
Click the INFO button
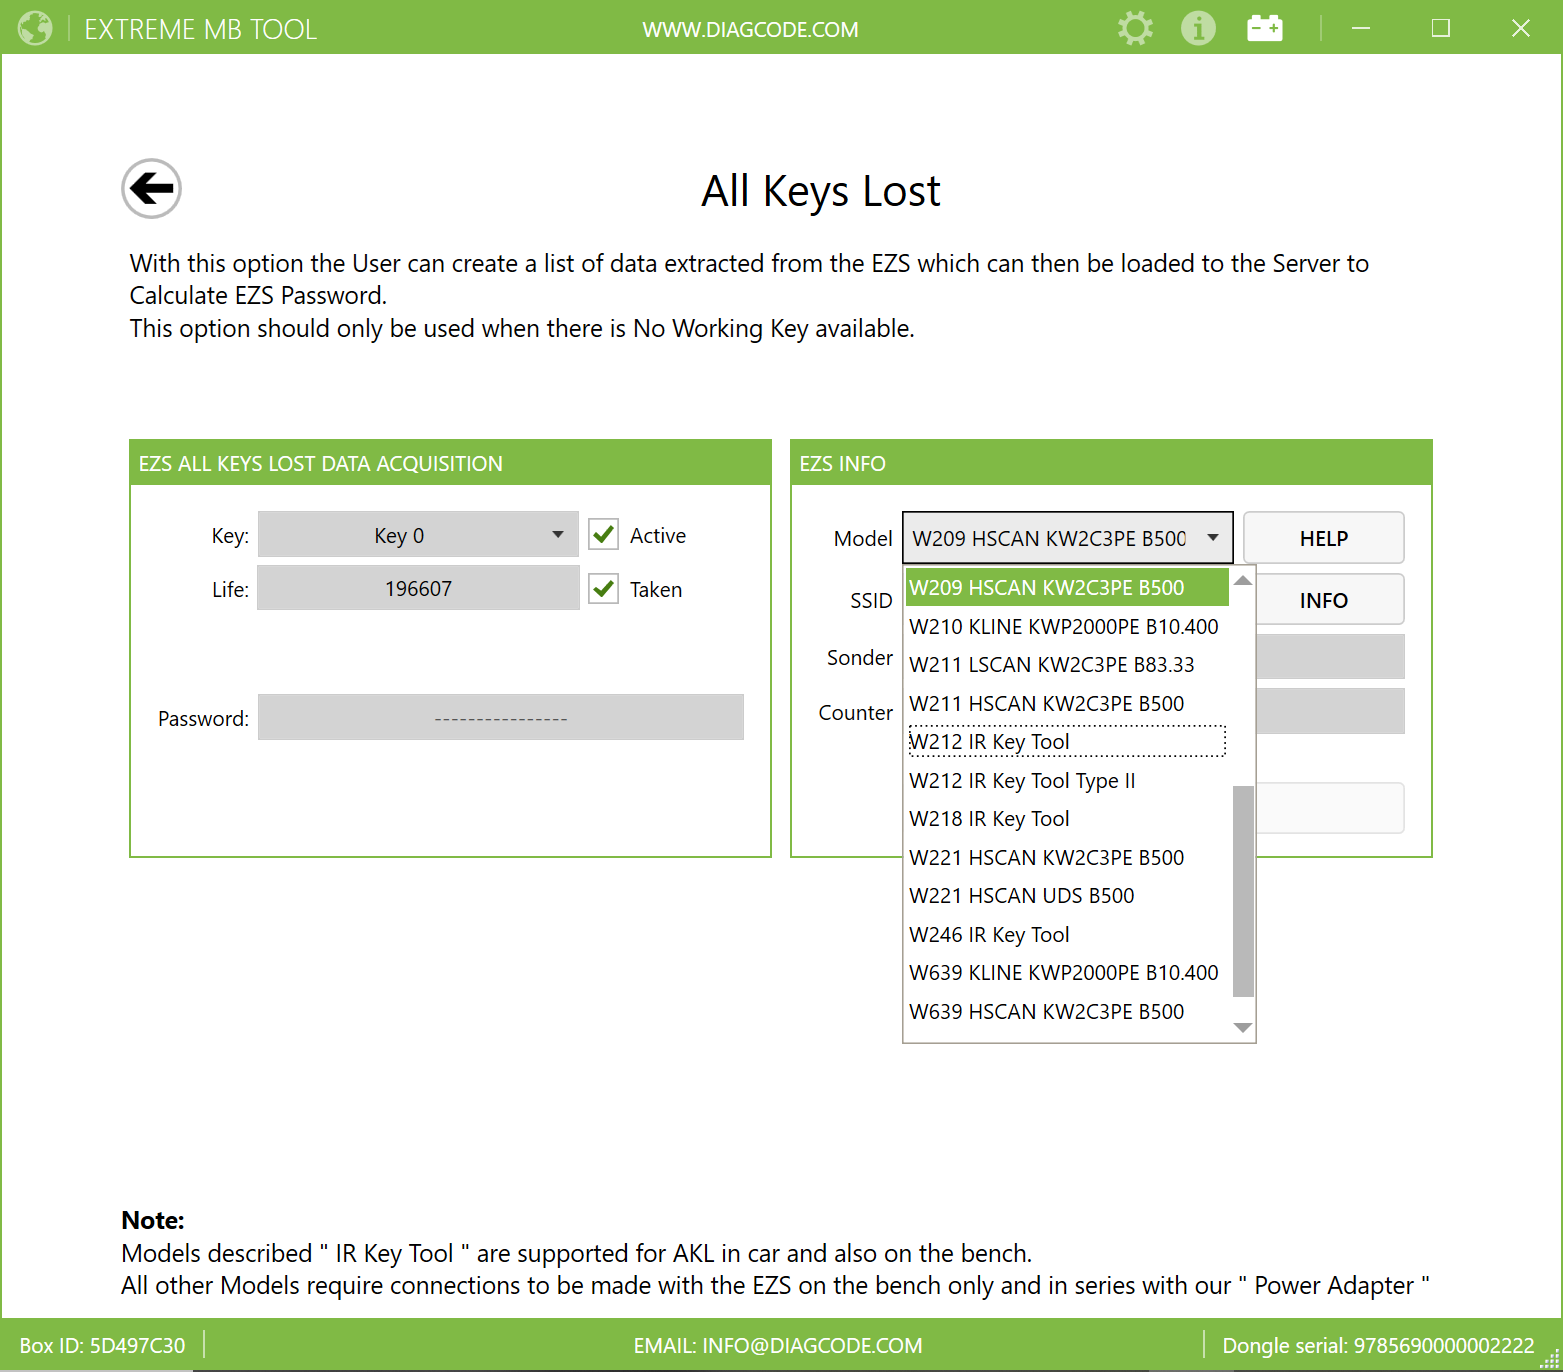[x=1329, y=600]
